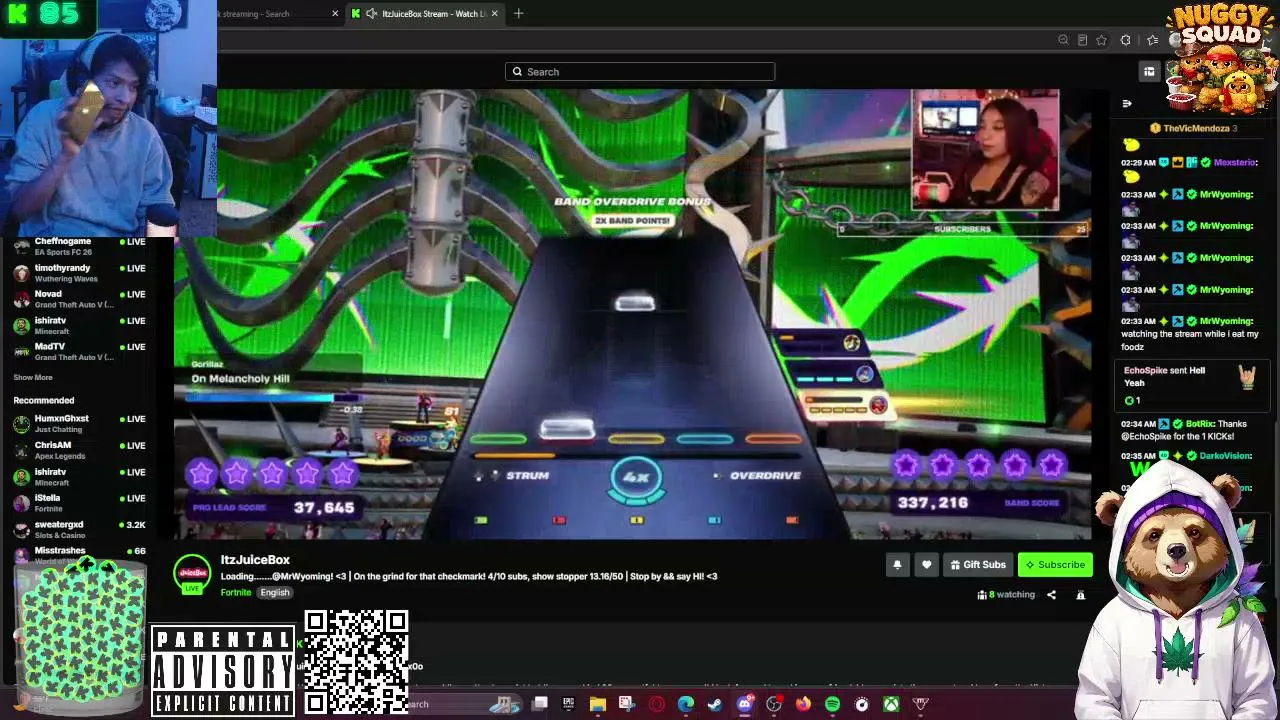1280x720 pixels.
Task: Open Opera GX from the taskbar
Action: [x=656, y=704]
